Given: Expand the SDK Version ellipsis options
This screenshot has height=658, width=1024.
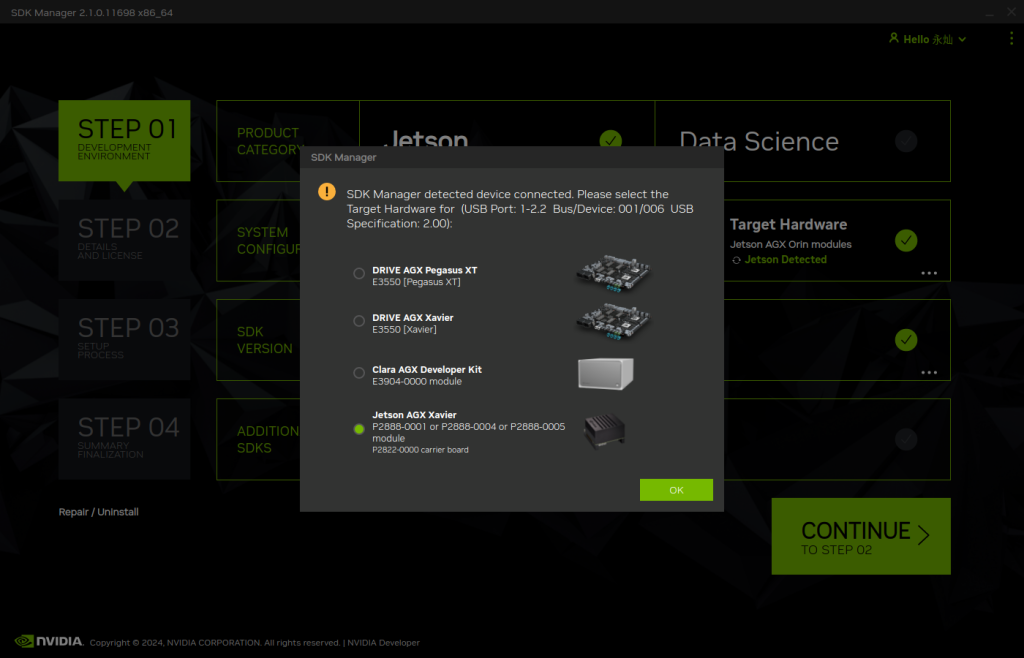Looking at the screenshot, I should click(929, 372).
